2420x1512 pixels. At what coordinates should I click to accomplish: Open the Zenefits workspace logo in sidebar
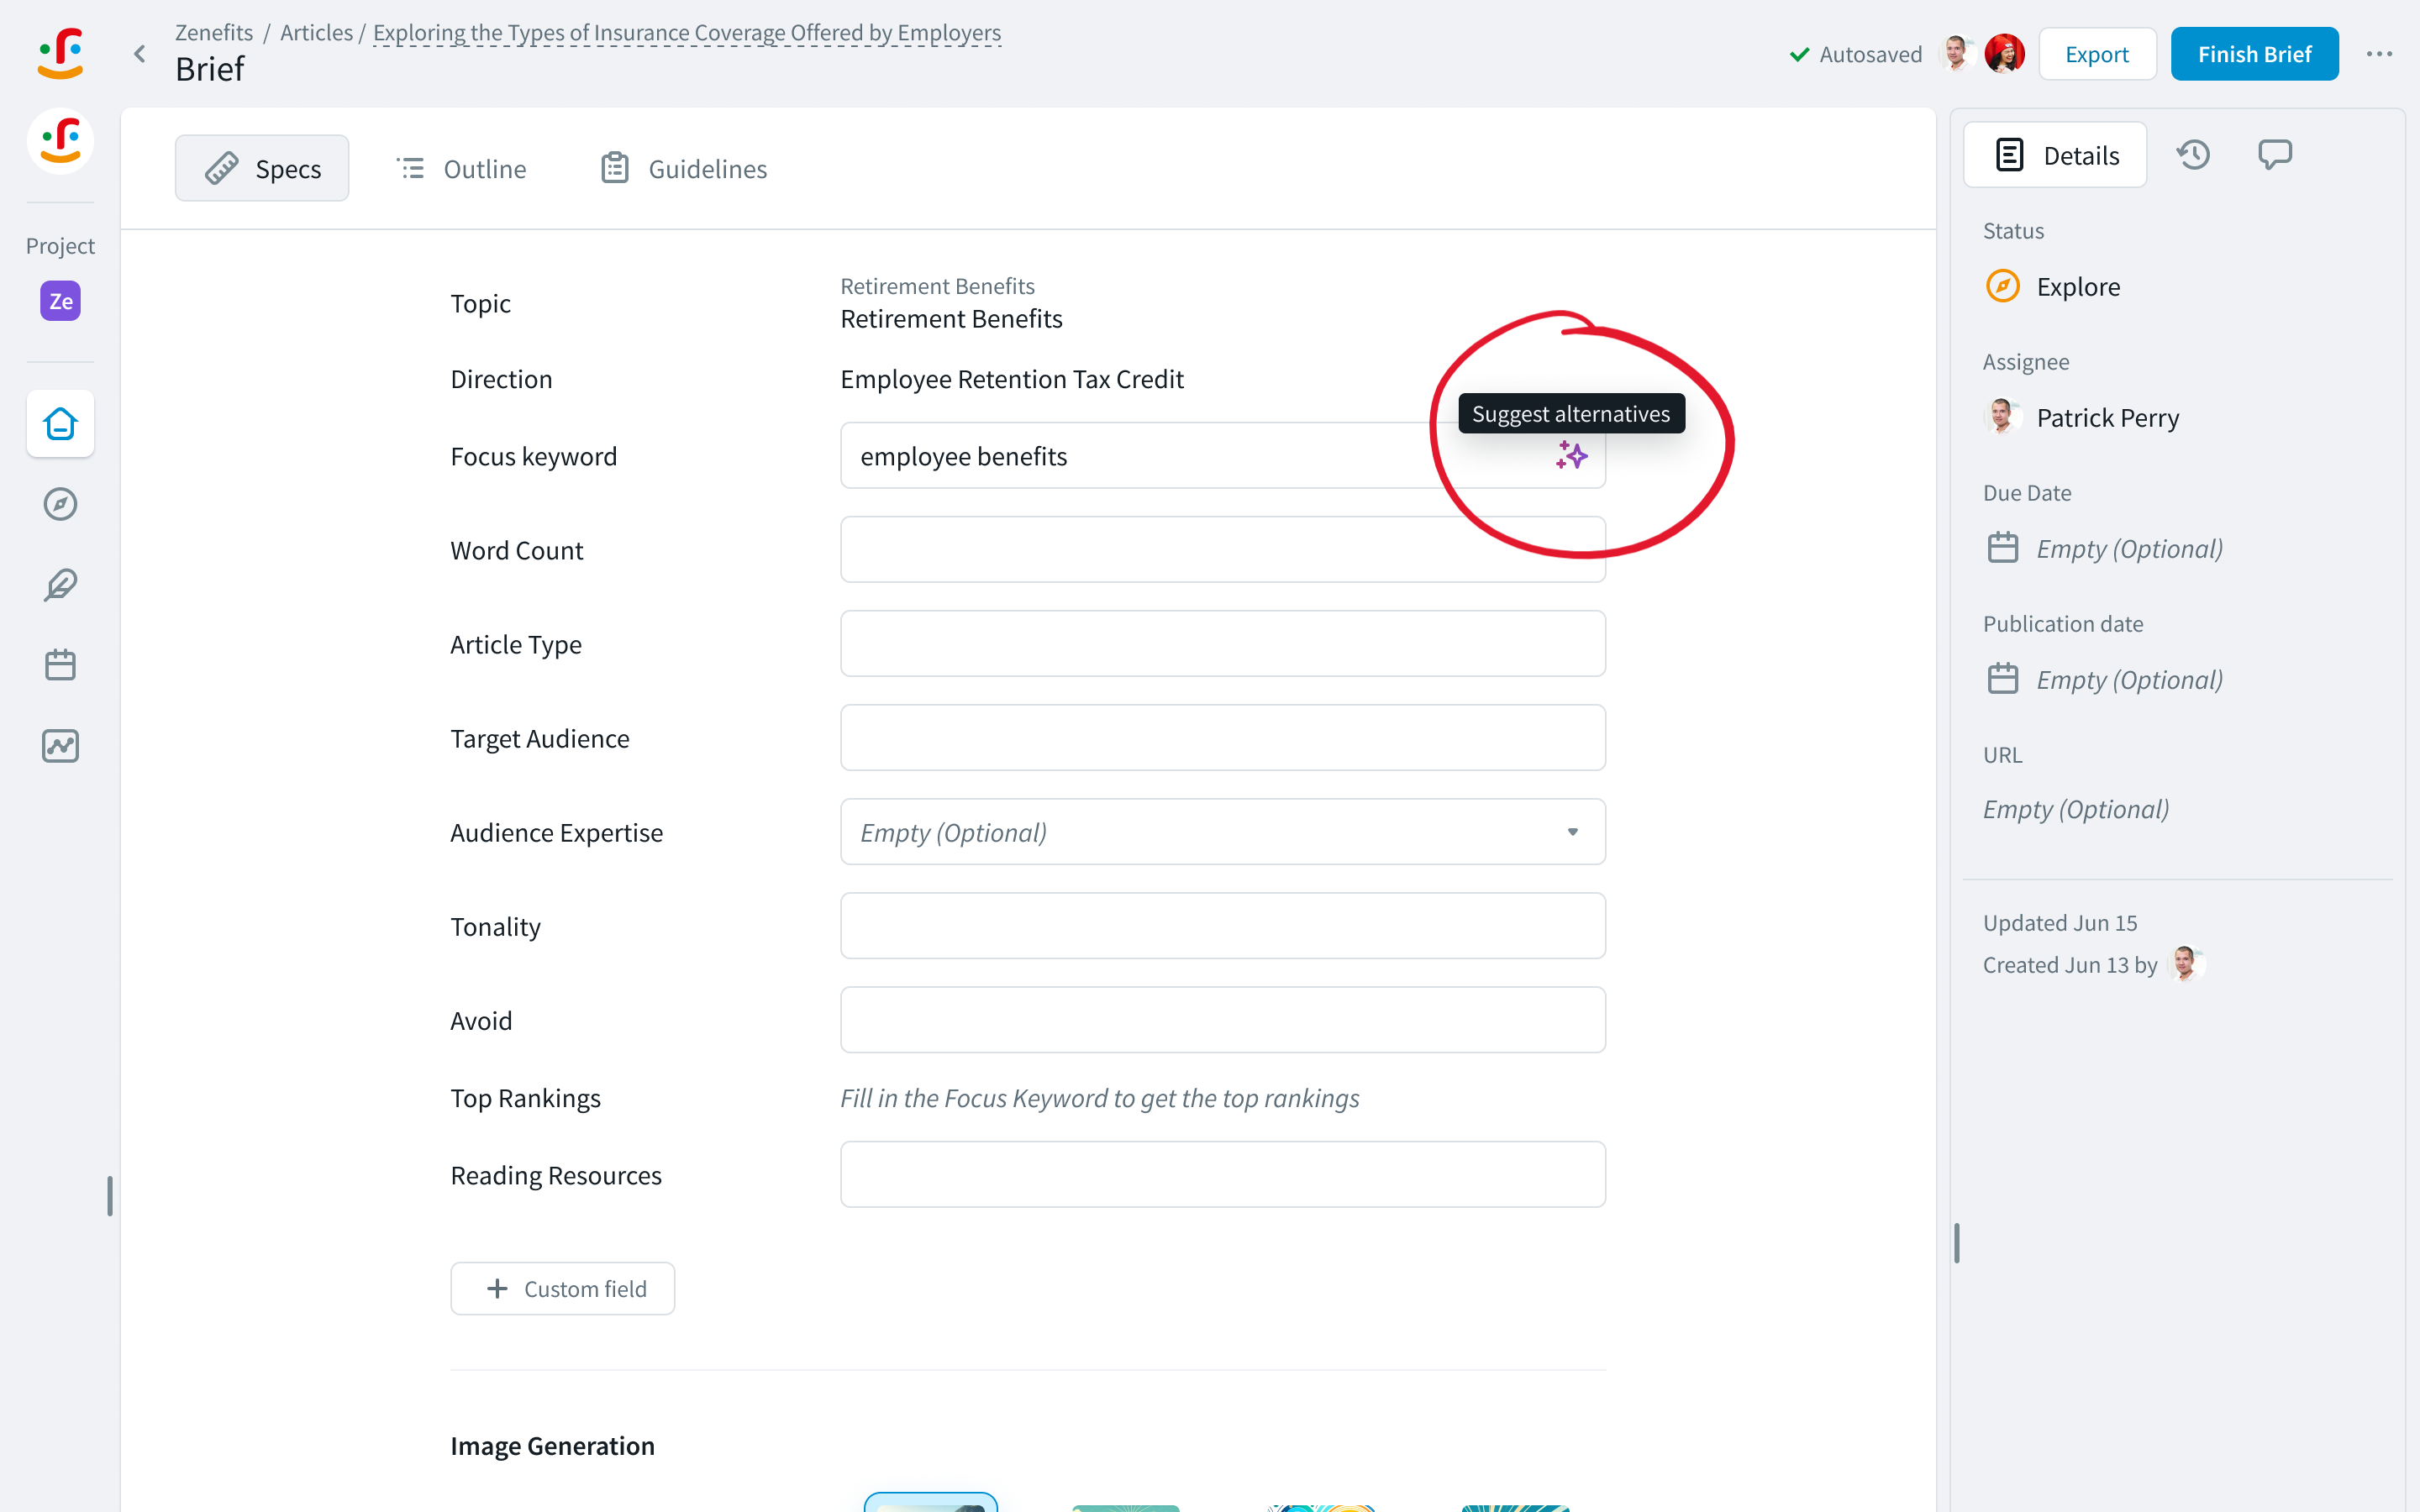pyautogui.click(x=60, y=141)
